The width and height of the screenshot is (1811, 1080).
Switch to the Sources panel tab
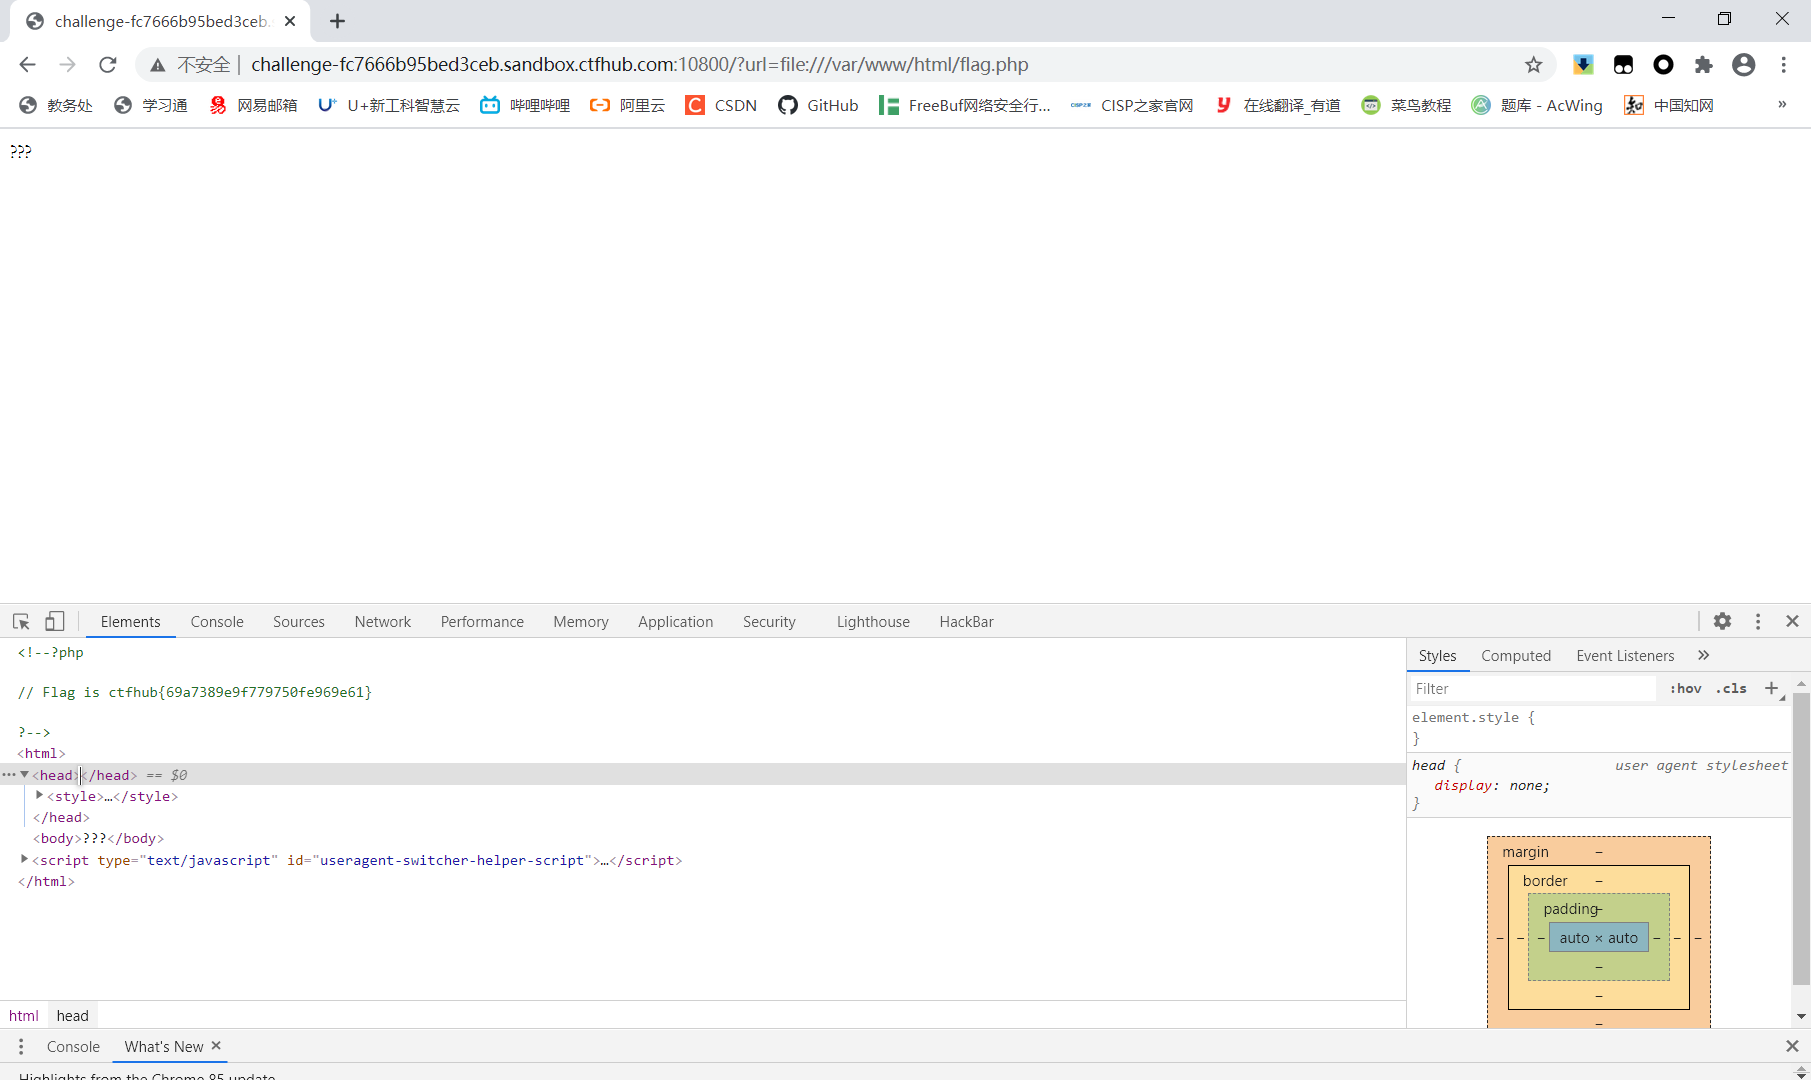[299, 621]
